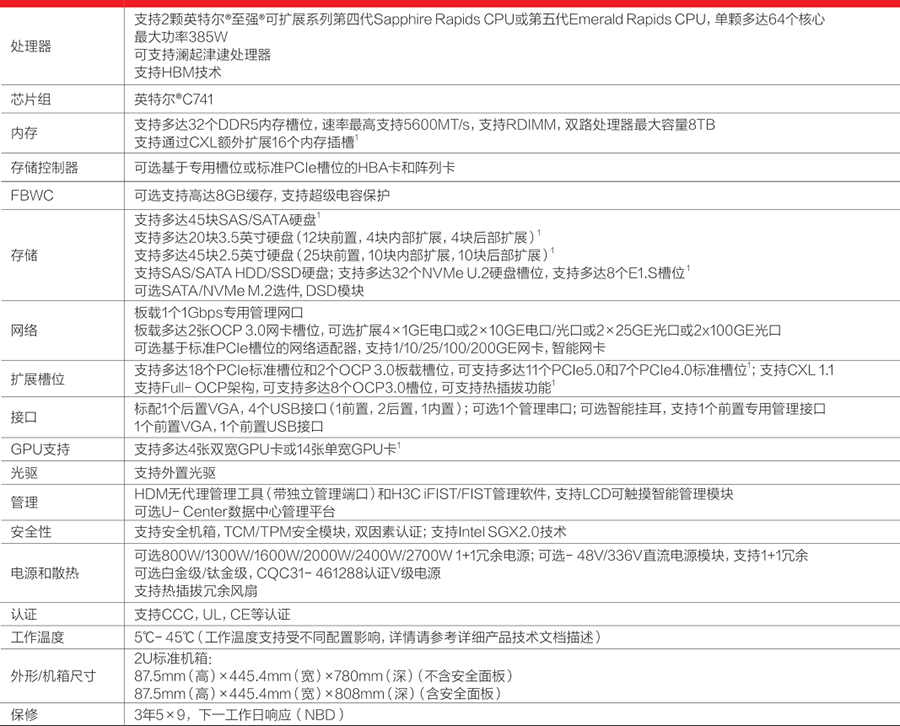
Task: Click the HDM无代理管理工具 line
Action: click(434, 494)
